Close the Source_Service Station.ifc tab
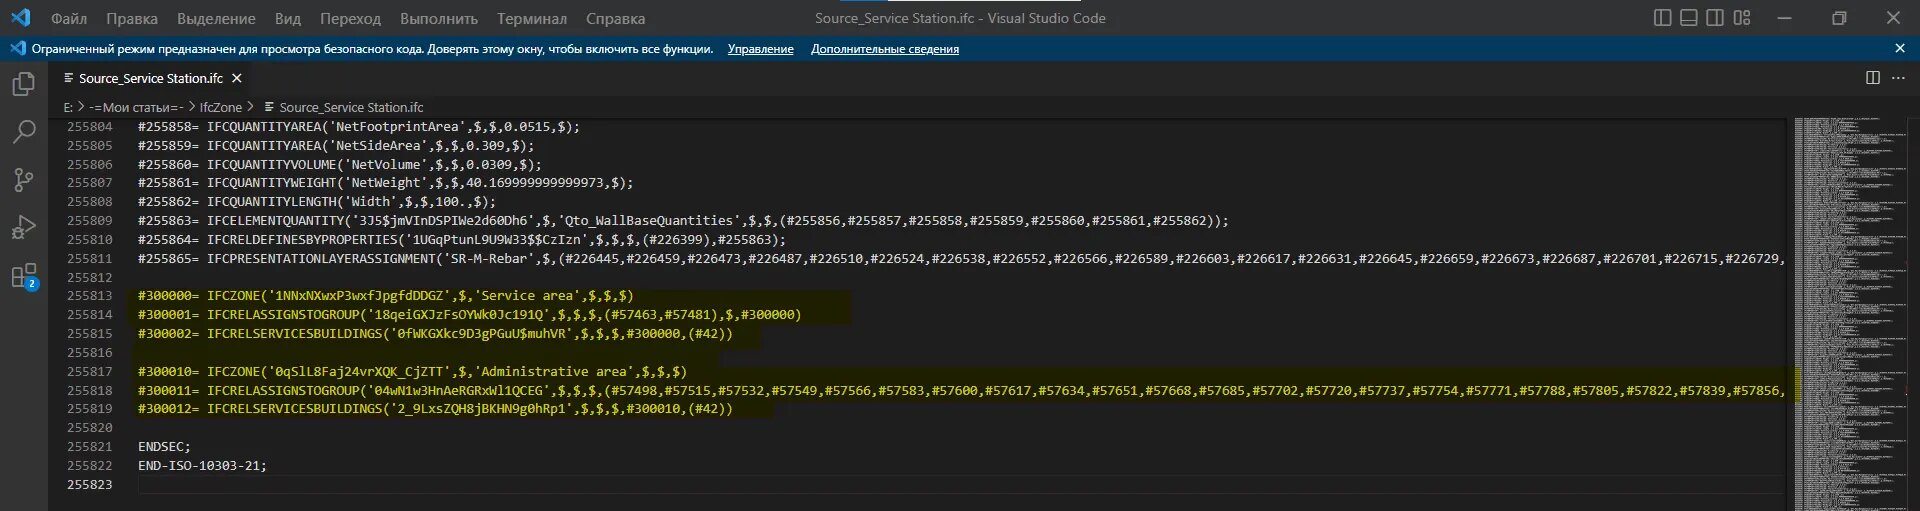 237,78
